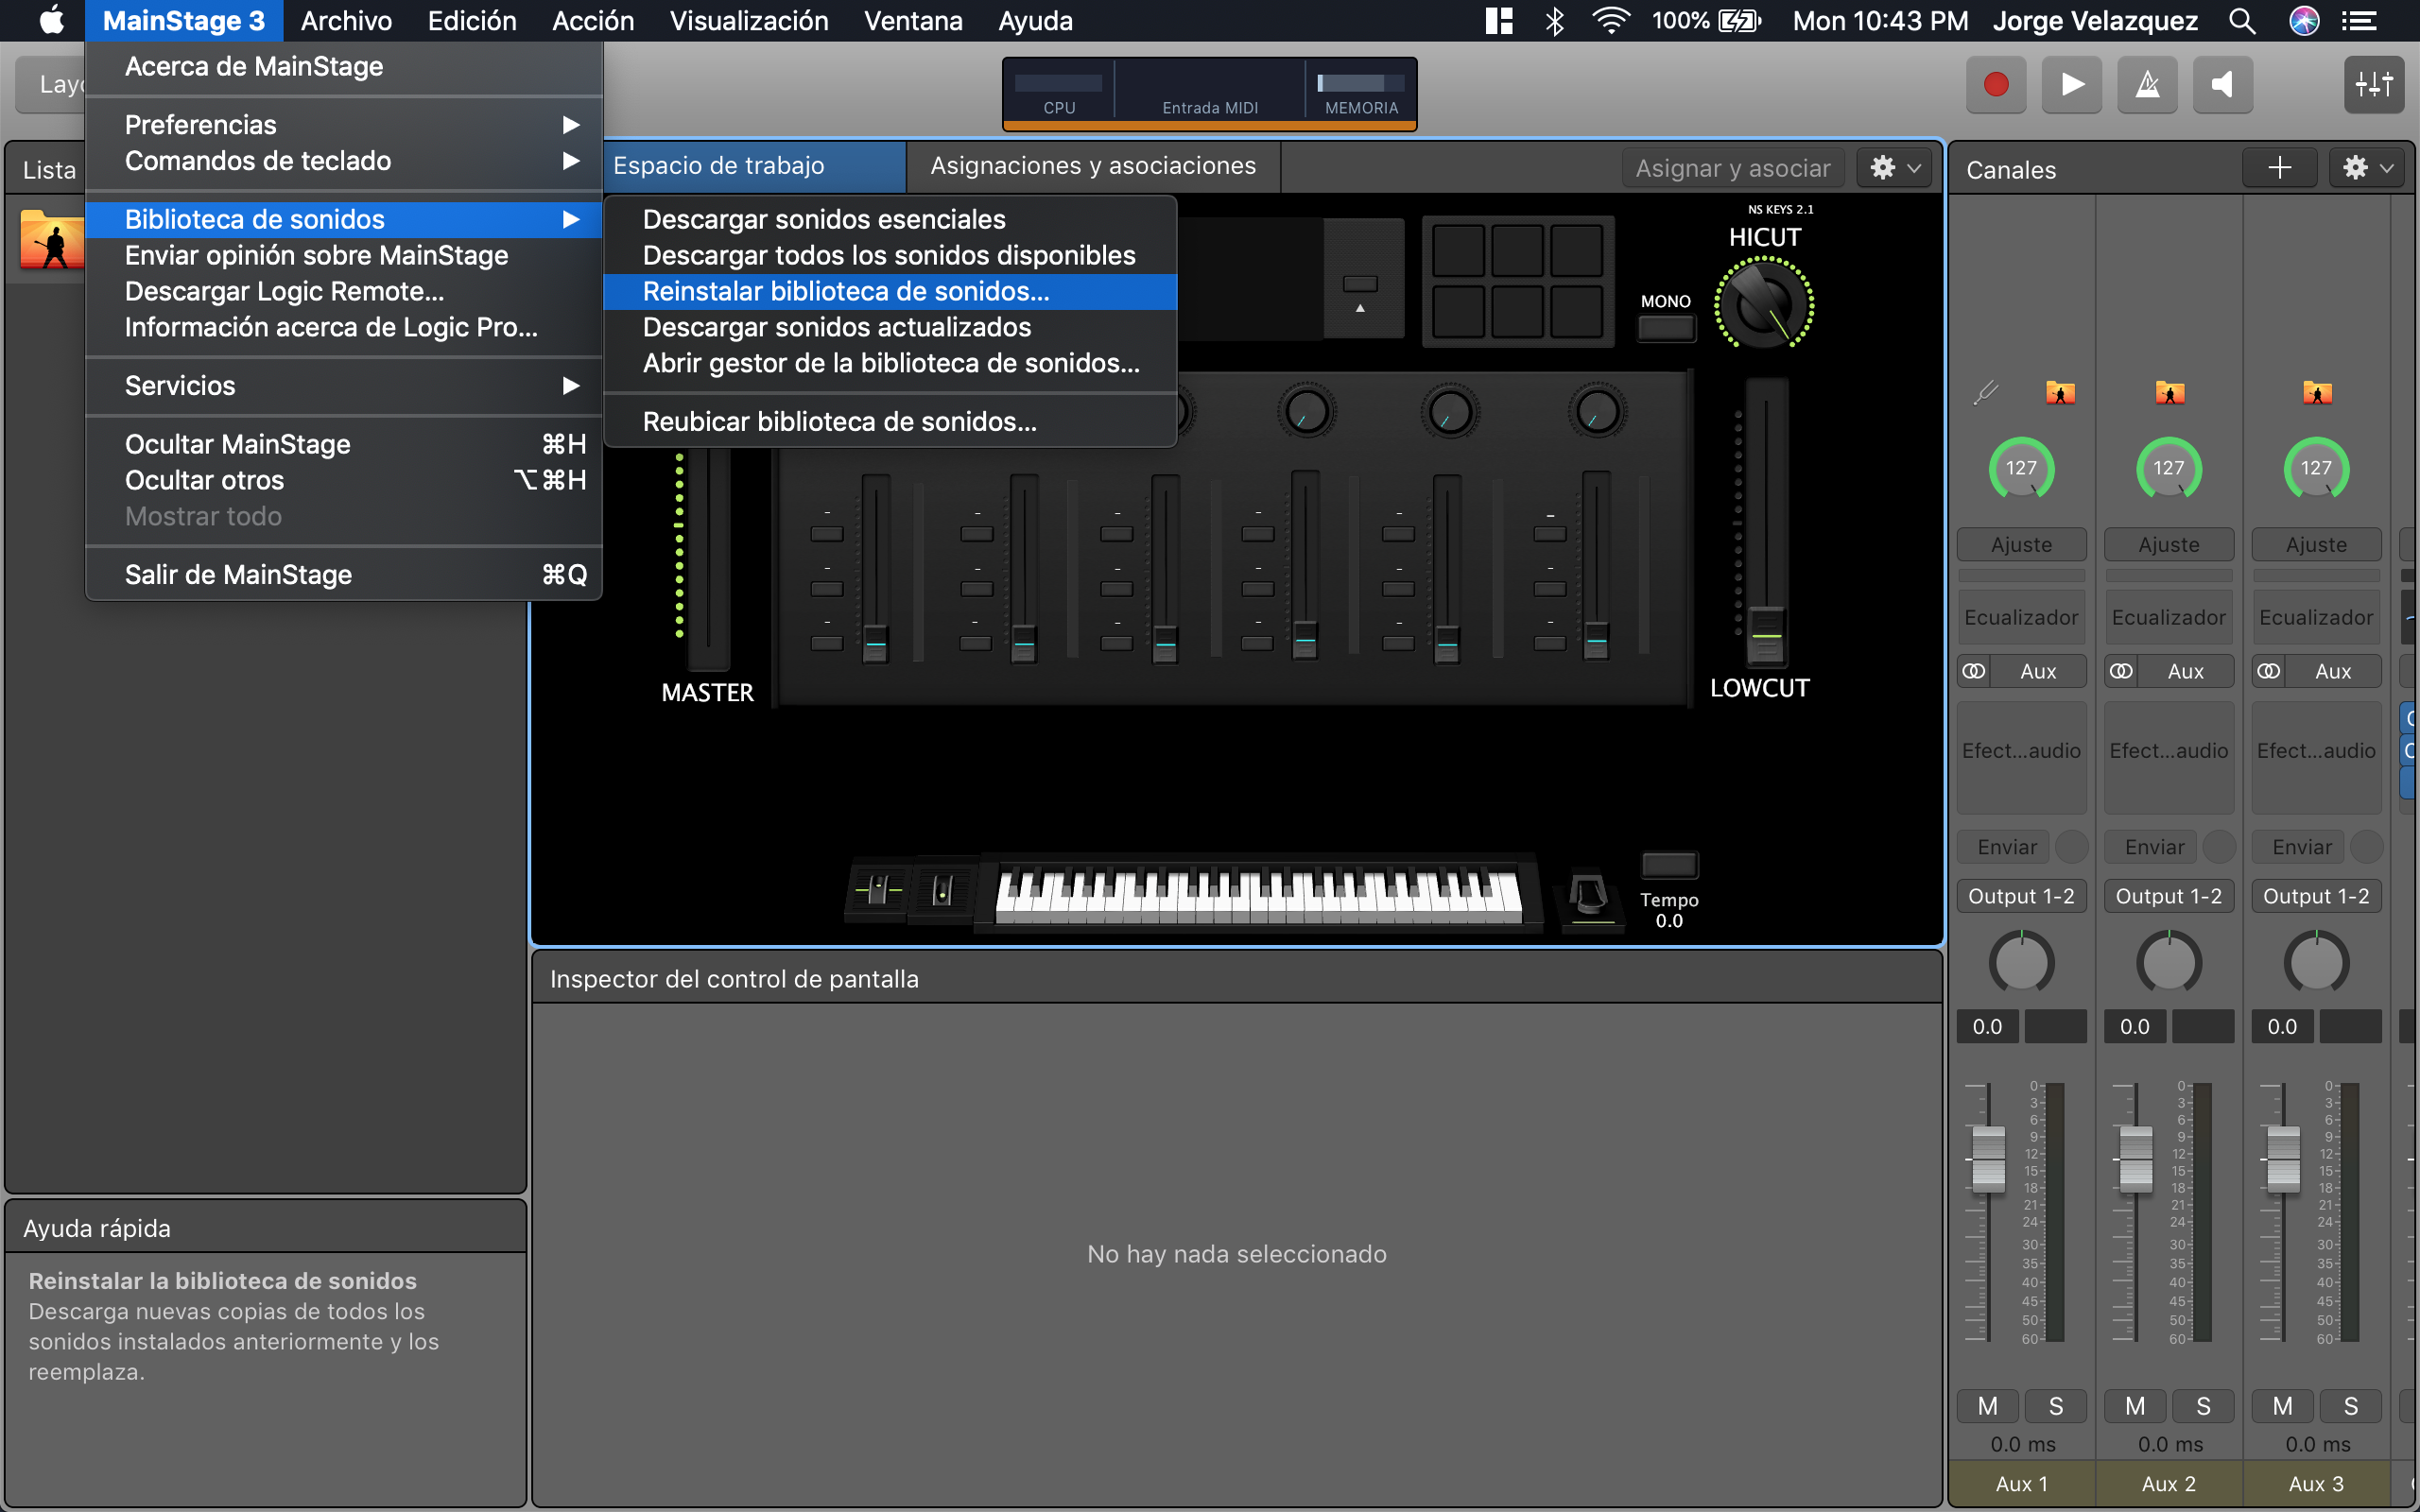Screen dimensions: 2420x1512
Task: Switch to Asignaciones y asociaciones tab
Action: (x=1092, y=166)
